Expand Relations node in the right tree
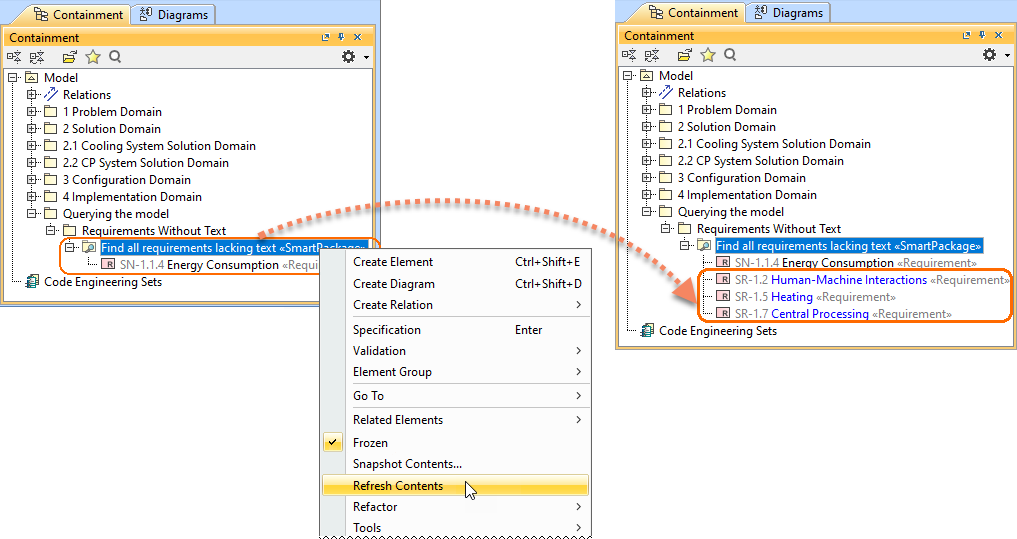 647,93
